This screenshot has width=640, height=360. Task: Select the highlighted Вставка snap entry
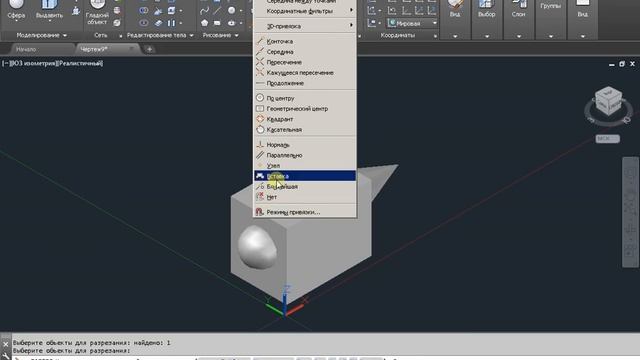click(304, 176)
